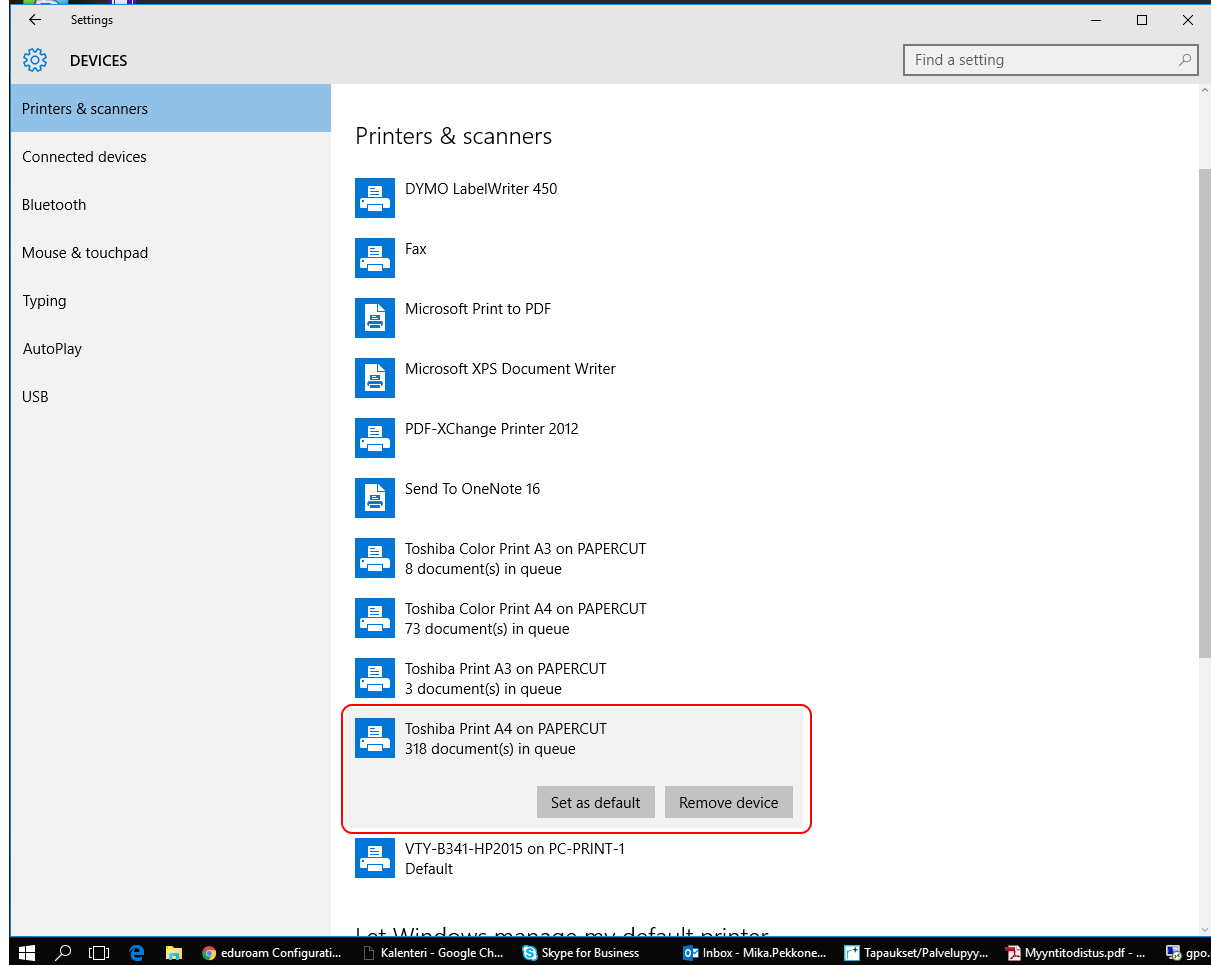Open Typing settings section

click(x=171, y=300)
